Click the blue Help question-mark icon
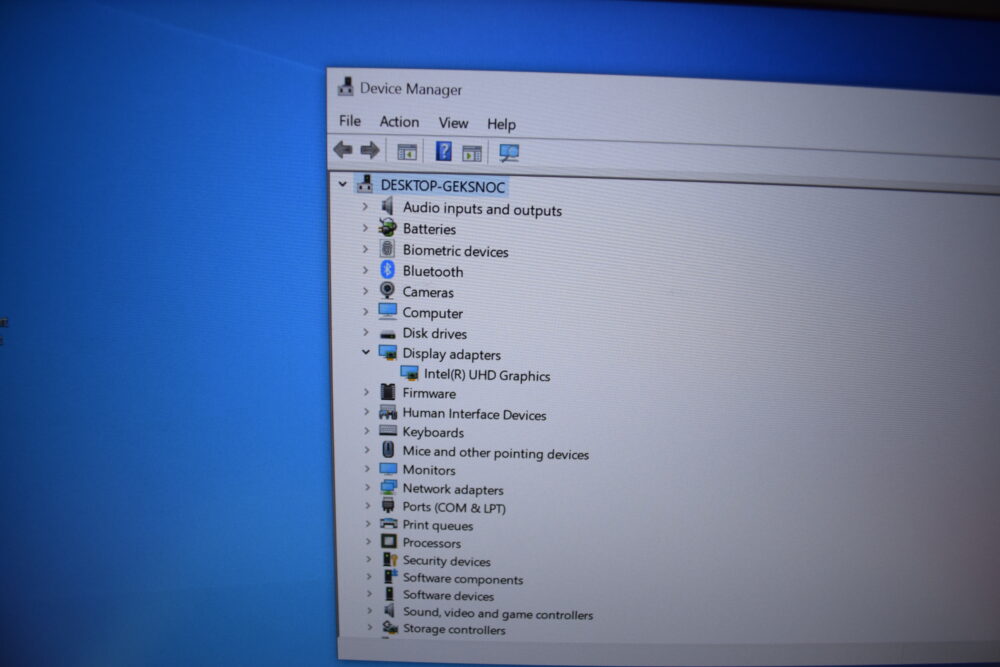Screen dimensions: 1000x667 [443, 151]
